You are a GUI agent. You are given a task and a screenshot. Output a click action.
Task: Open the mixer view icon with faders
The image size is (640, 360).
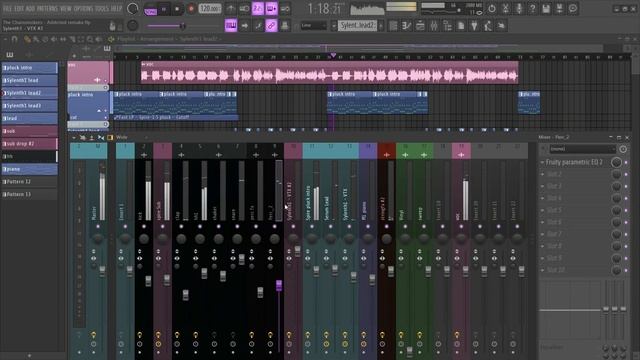433,26
